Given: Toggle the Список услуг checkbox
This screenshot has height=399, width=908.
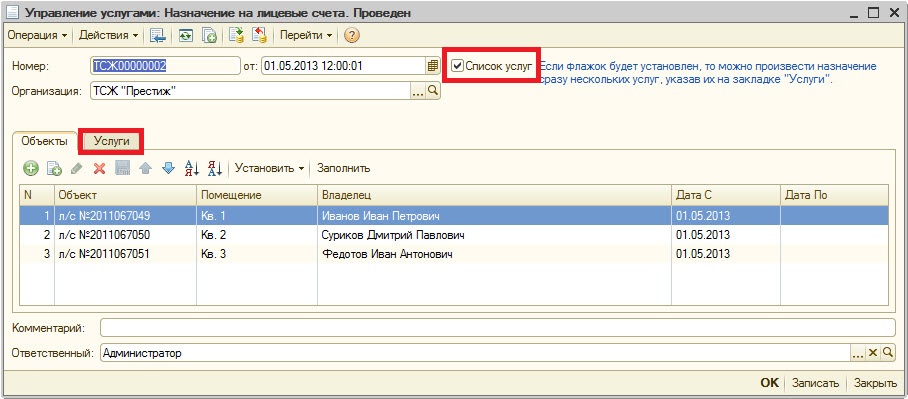Looking at the screenshot, I should (x=458, y=66).
